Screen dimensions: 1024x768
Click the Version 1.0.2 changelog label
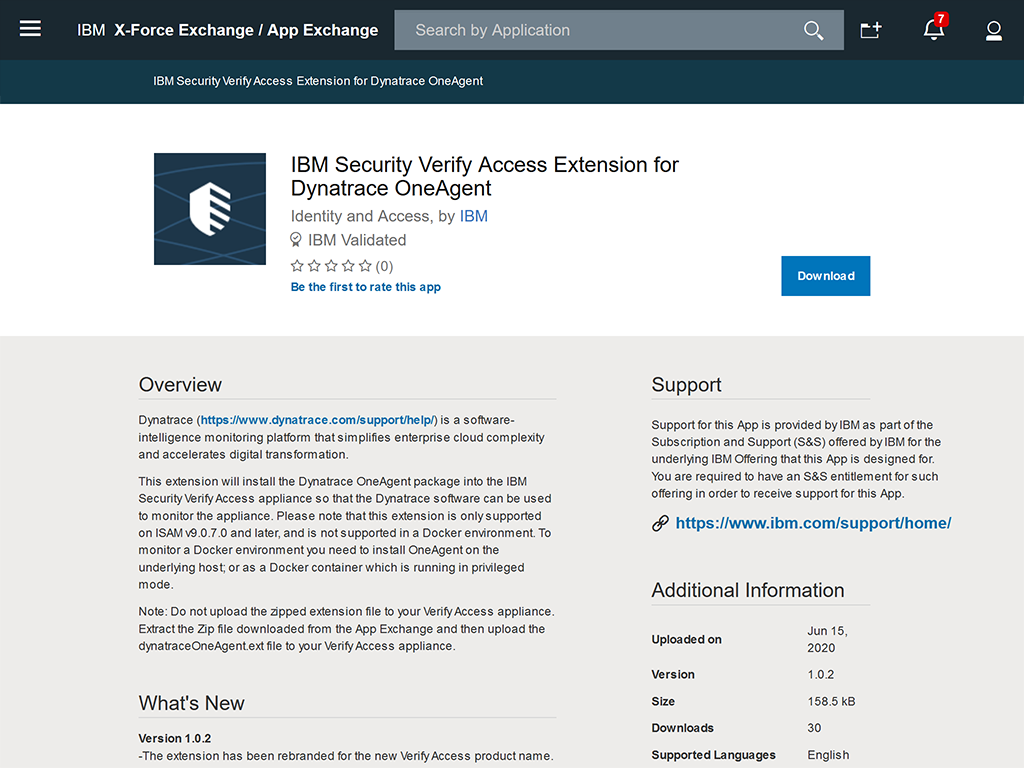pyautogui.click(x=174, y=739)
